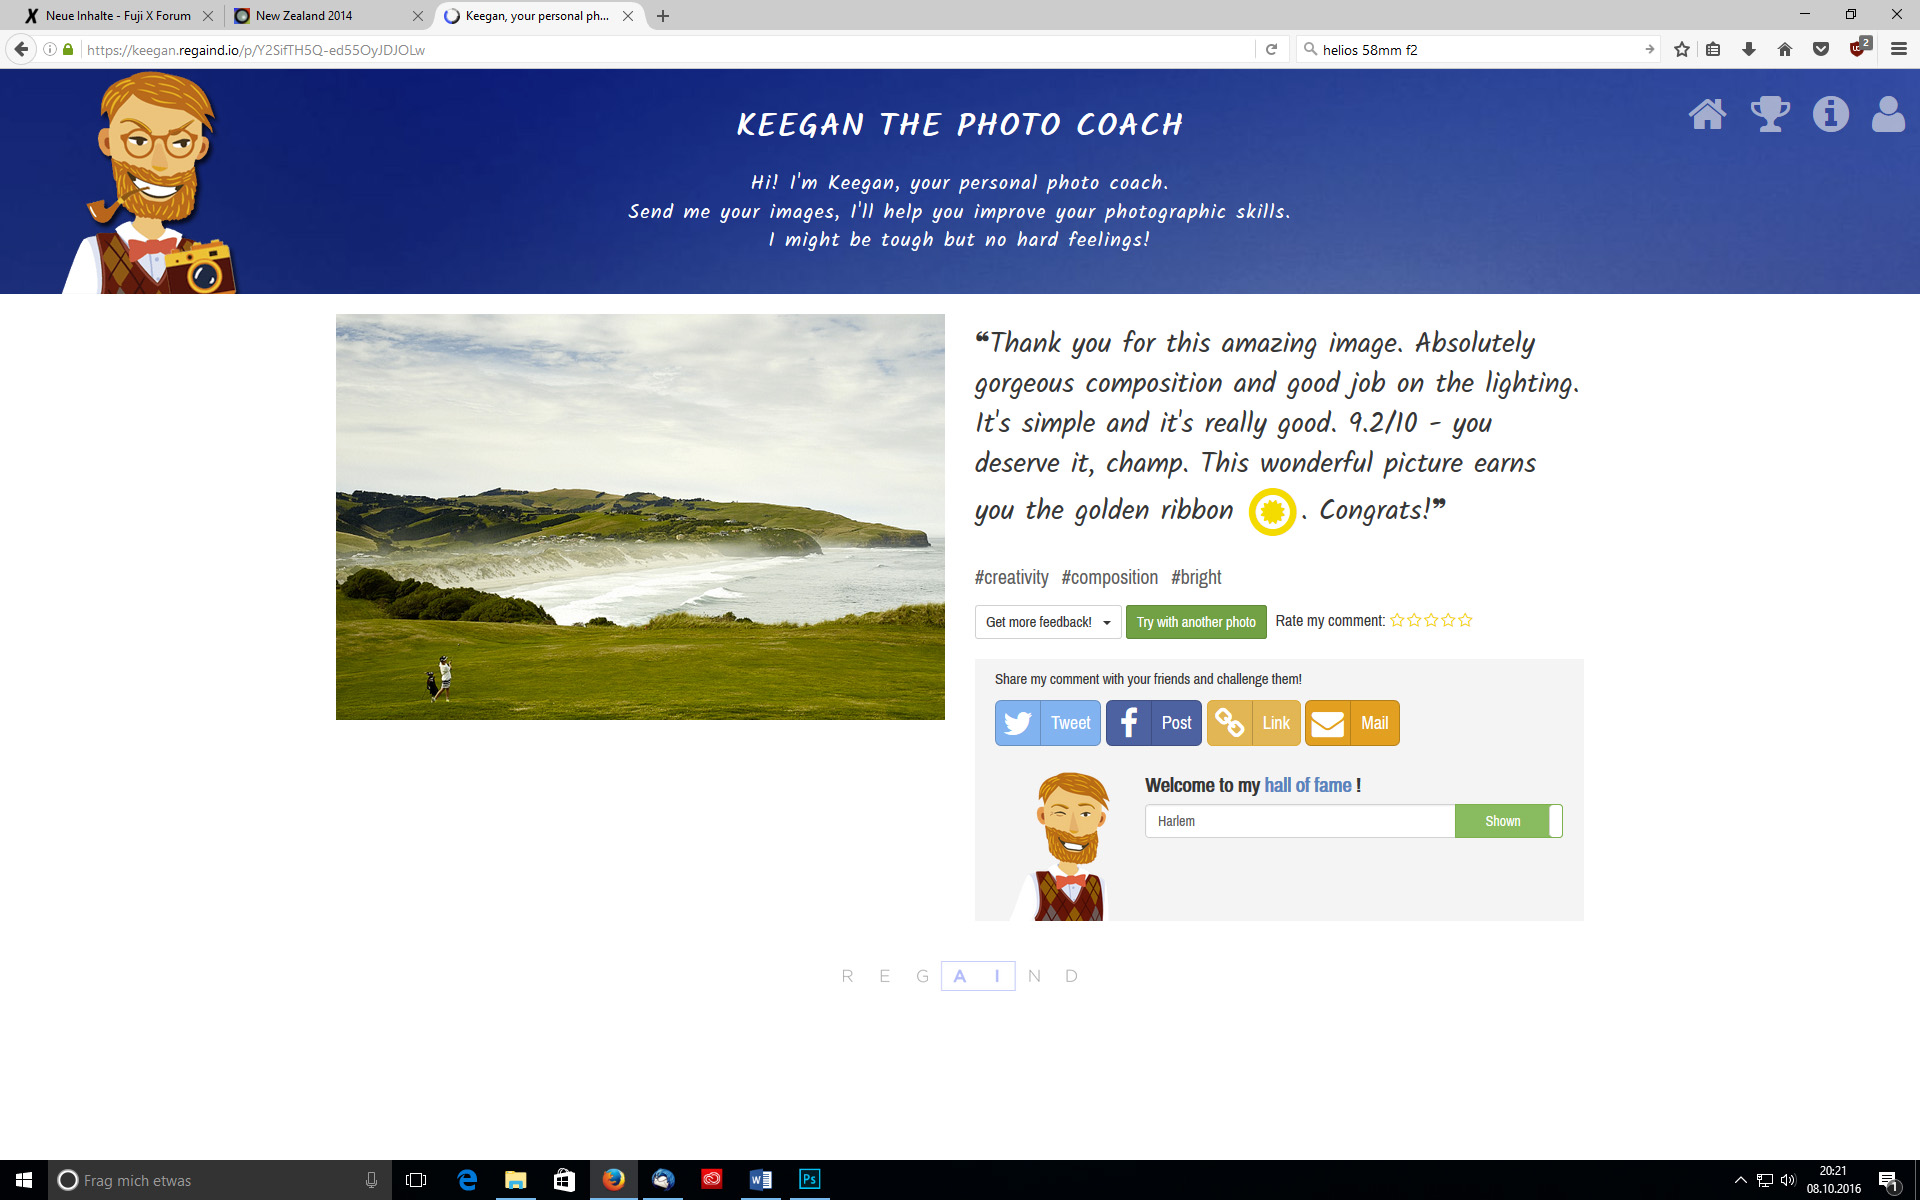This screenshot has width=1920, height=1200.
Task: Click the Harlem name input field
Action: click(1300, 820)
